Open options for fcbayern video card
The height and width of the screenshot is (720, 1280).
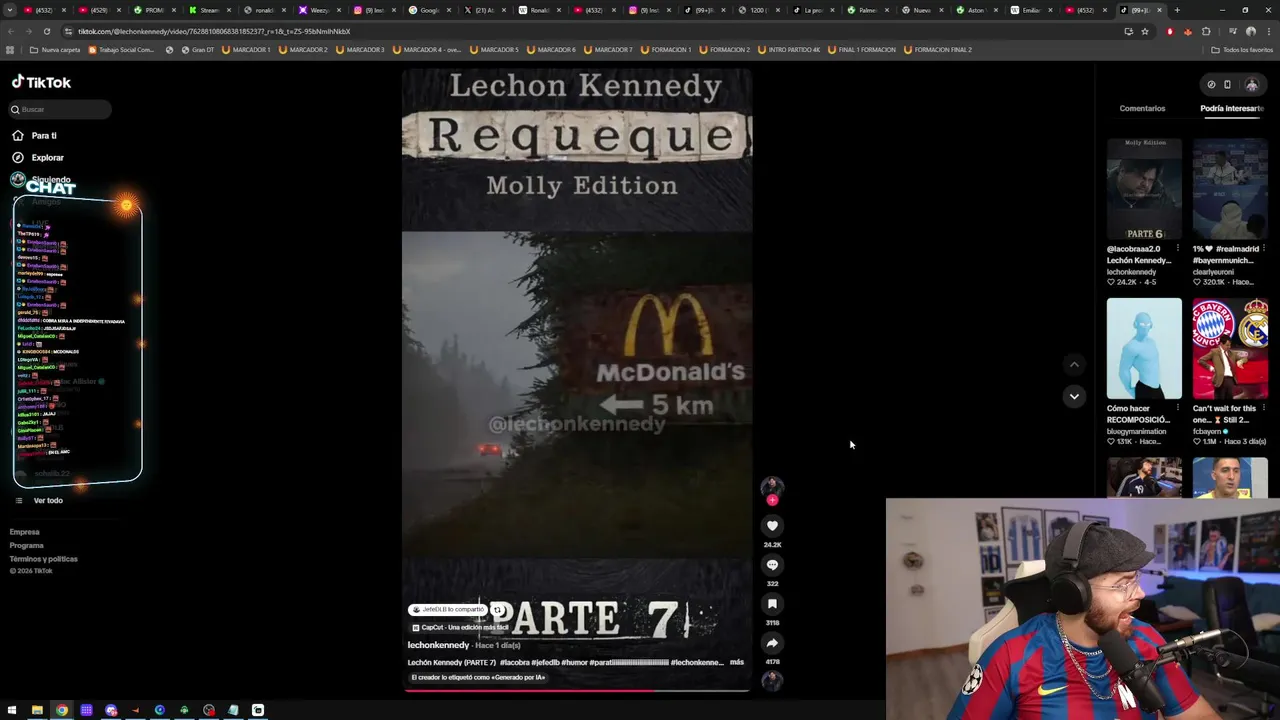(x=1264, y=408)
